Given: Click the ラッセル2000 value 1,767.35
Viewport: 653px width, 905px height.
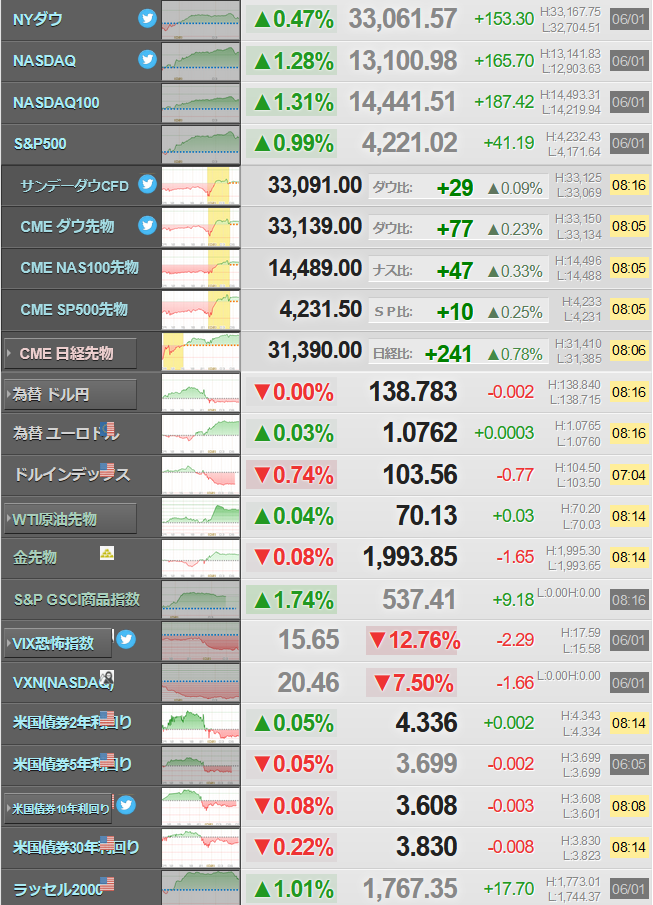Looking at the screenshot, I should [x=409, y=889].
